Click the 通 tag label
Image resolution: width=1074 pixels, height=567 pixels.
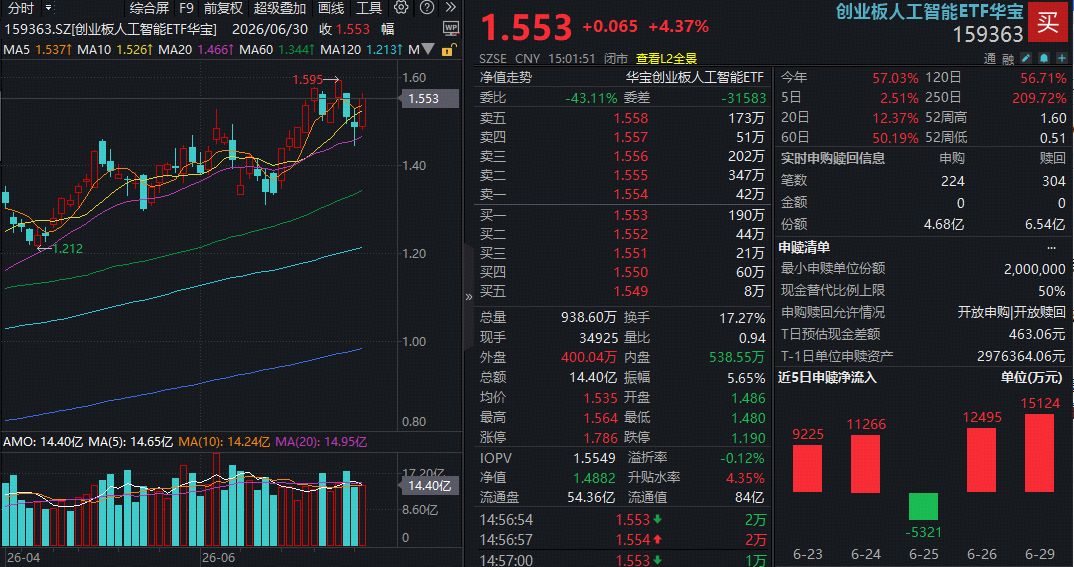pyautogui.click(x=990, y=60)
